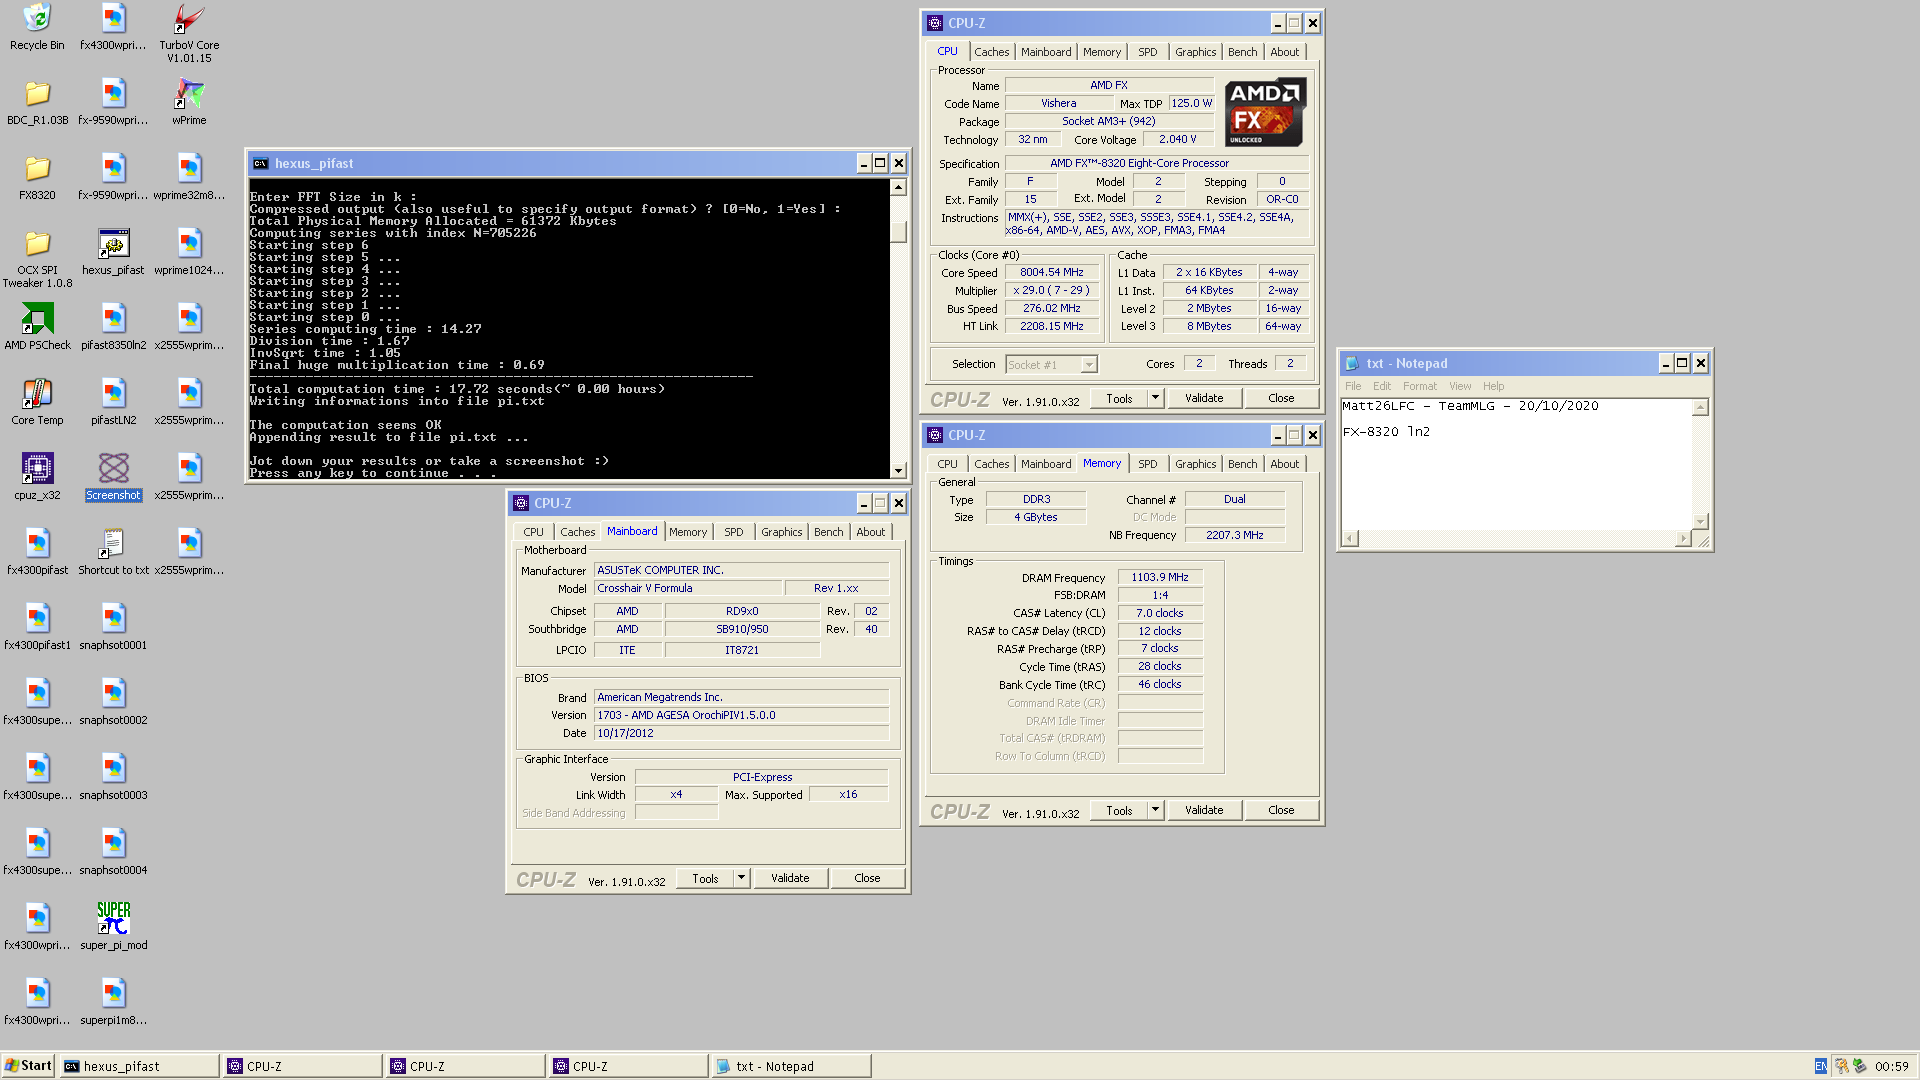Click Validate in the Mainboard CPU-Z window
1920x1080 pixels.
790,878
